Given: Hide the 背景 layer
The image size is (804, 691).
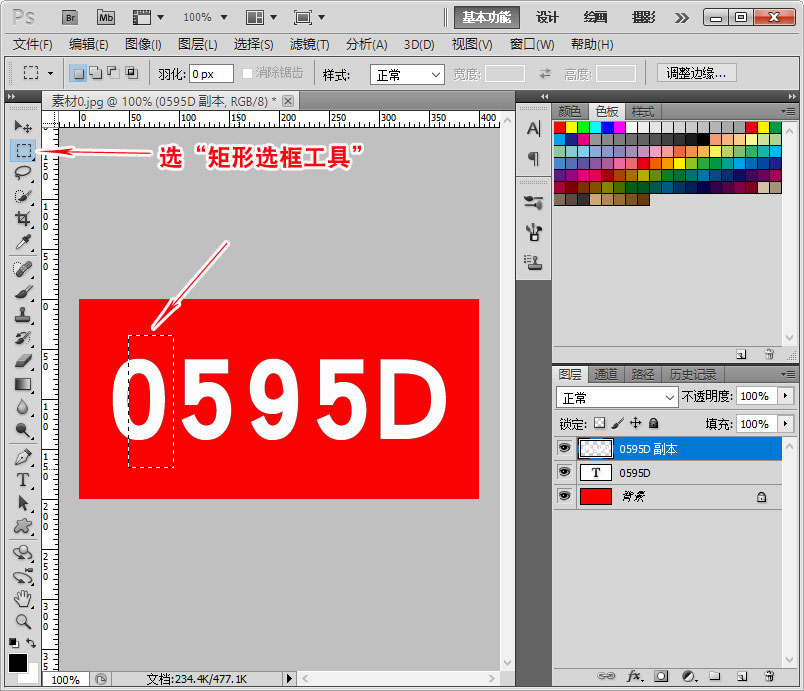Looking at the screenshot, I should [564, 496].
